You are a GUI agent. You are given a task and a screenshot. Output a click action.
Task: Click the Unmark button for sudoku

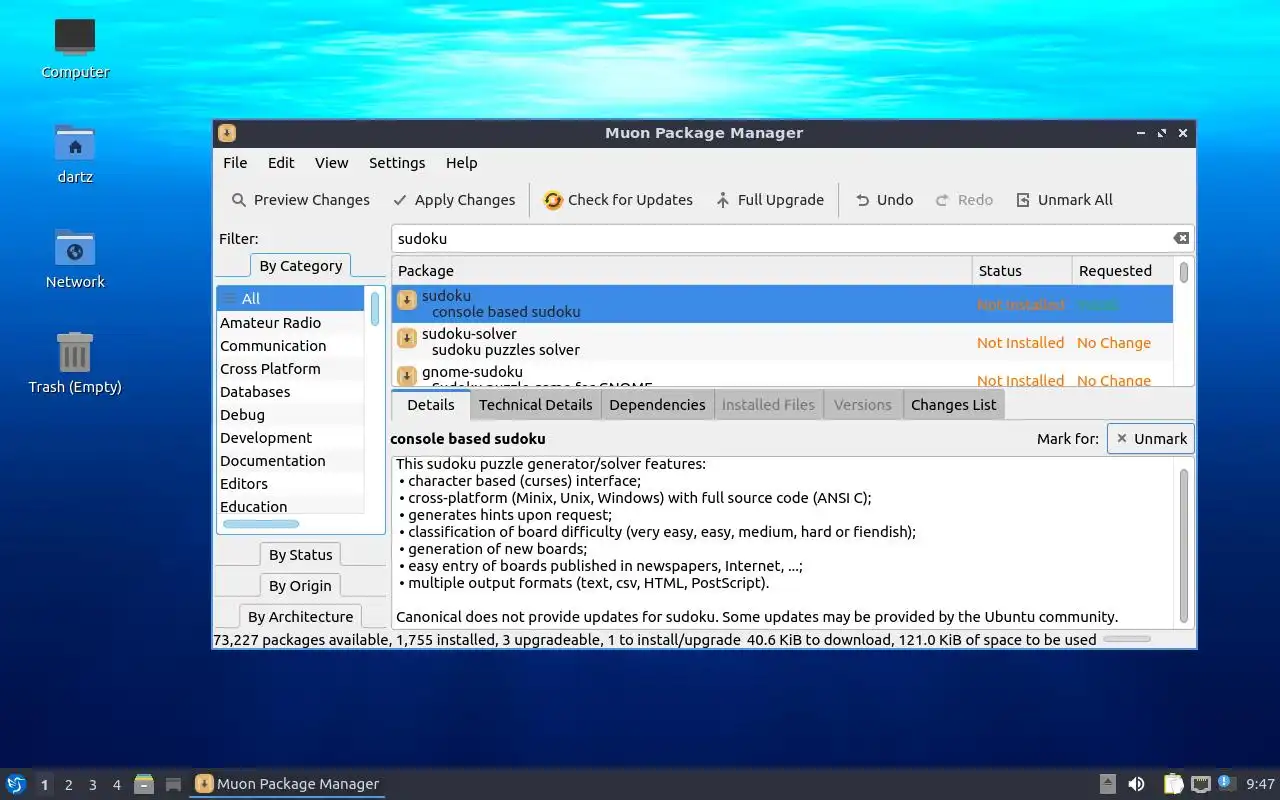point(1150,439)
